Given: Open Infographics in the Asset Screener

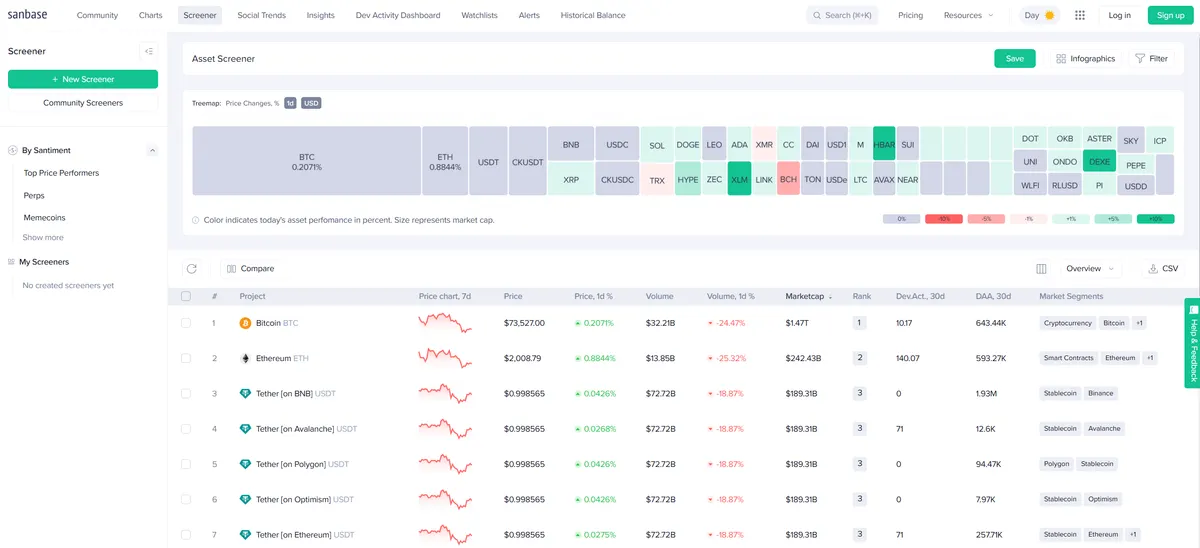Looking at the screenshot, I should pyautogui.click(x=1085, y=59).
